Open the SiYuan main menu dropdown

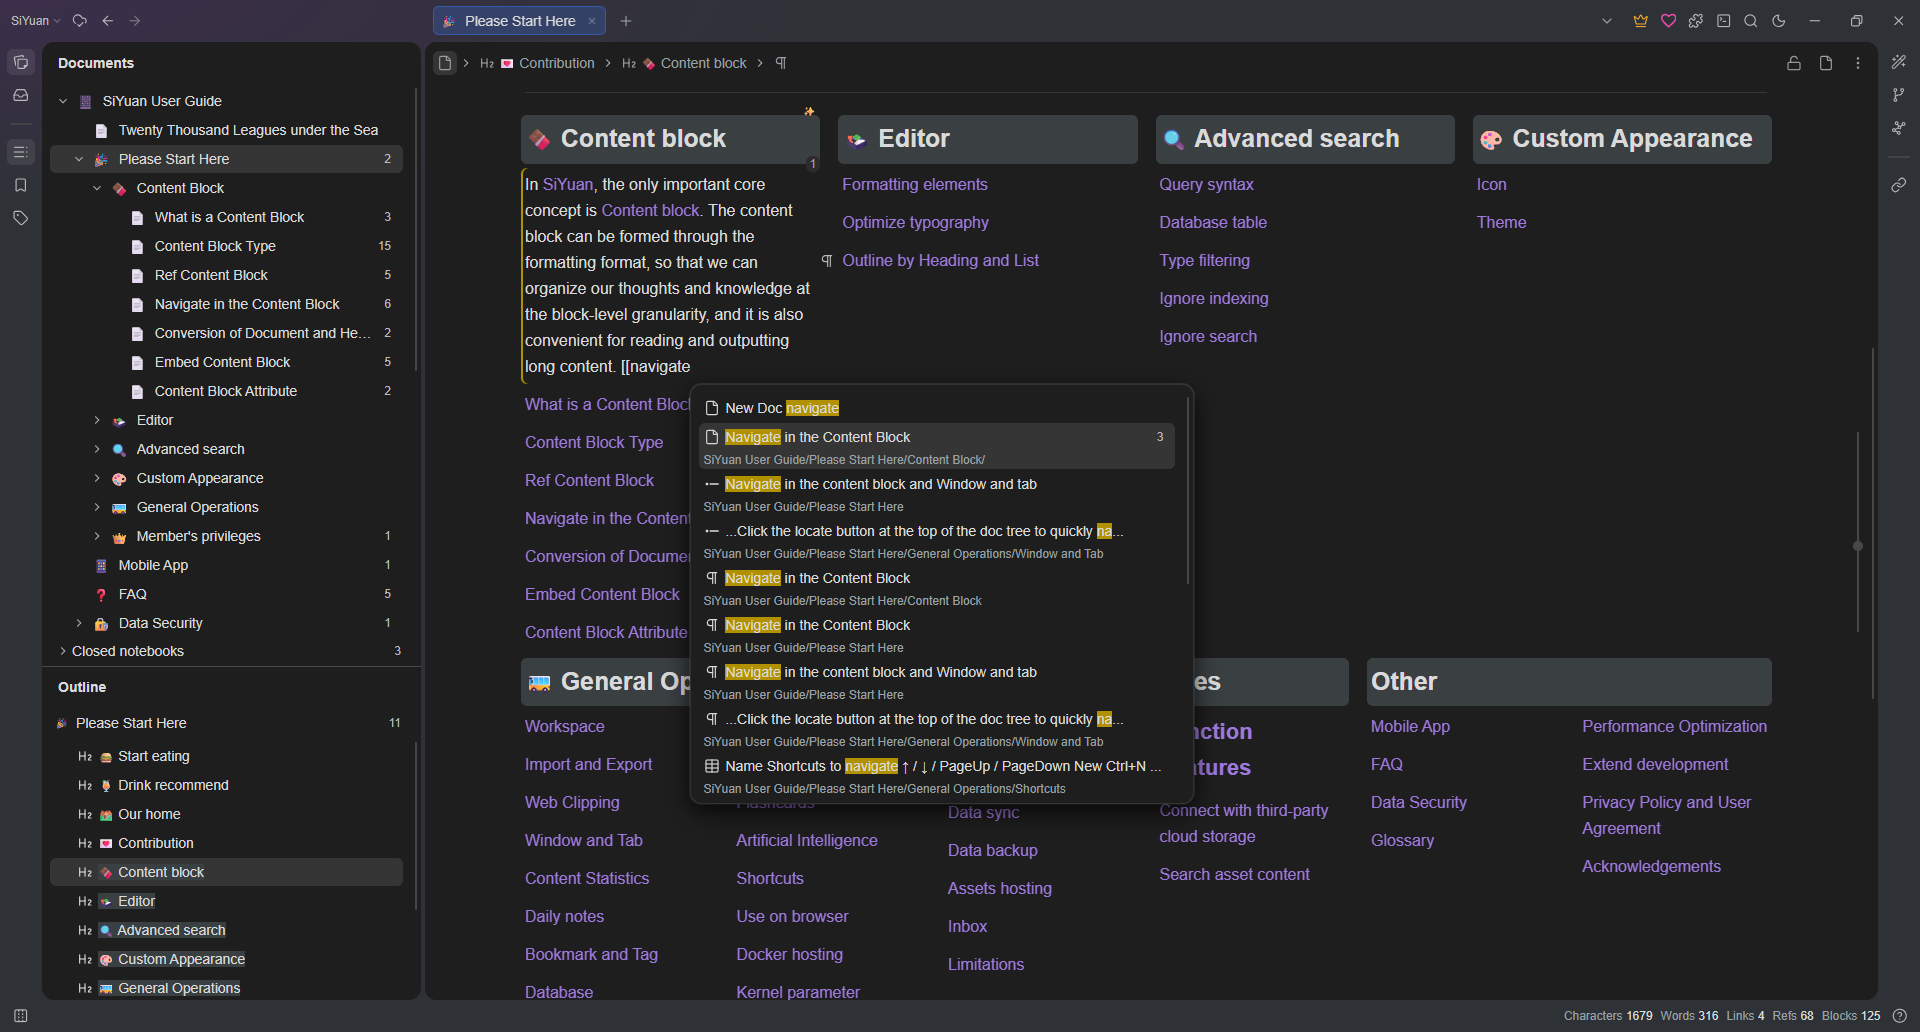(36, 21)
